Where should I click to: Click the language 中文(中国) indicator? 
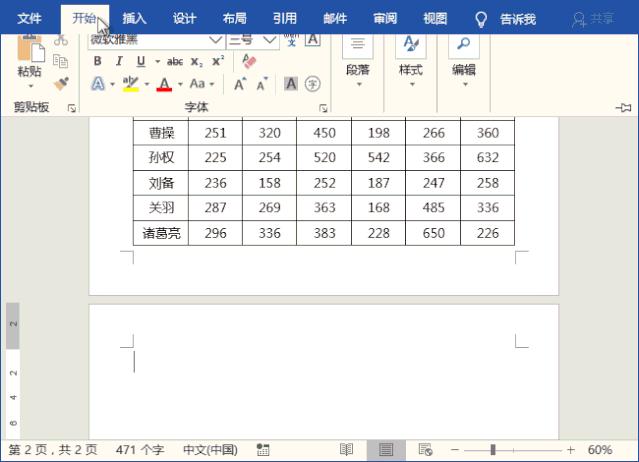[210, 450]
